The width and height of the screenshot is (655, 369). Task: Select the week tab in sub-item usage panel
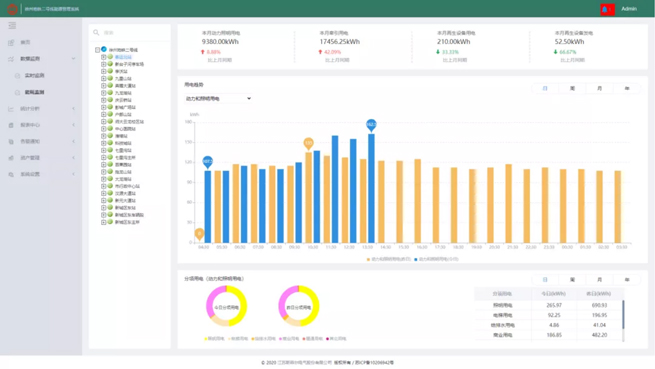click(572, 280)
